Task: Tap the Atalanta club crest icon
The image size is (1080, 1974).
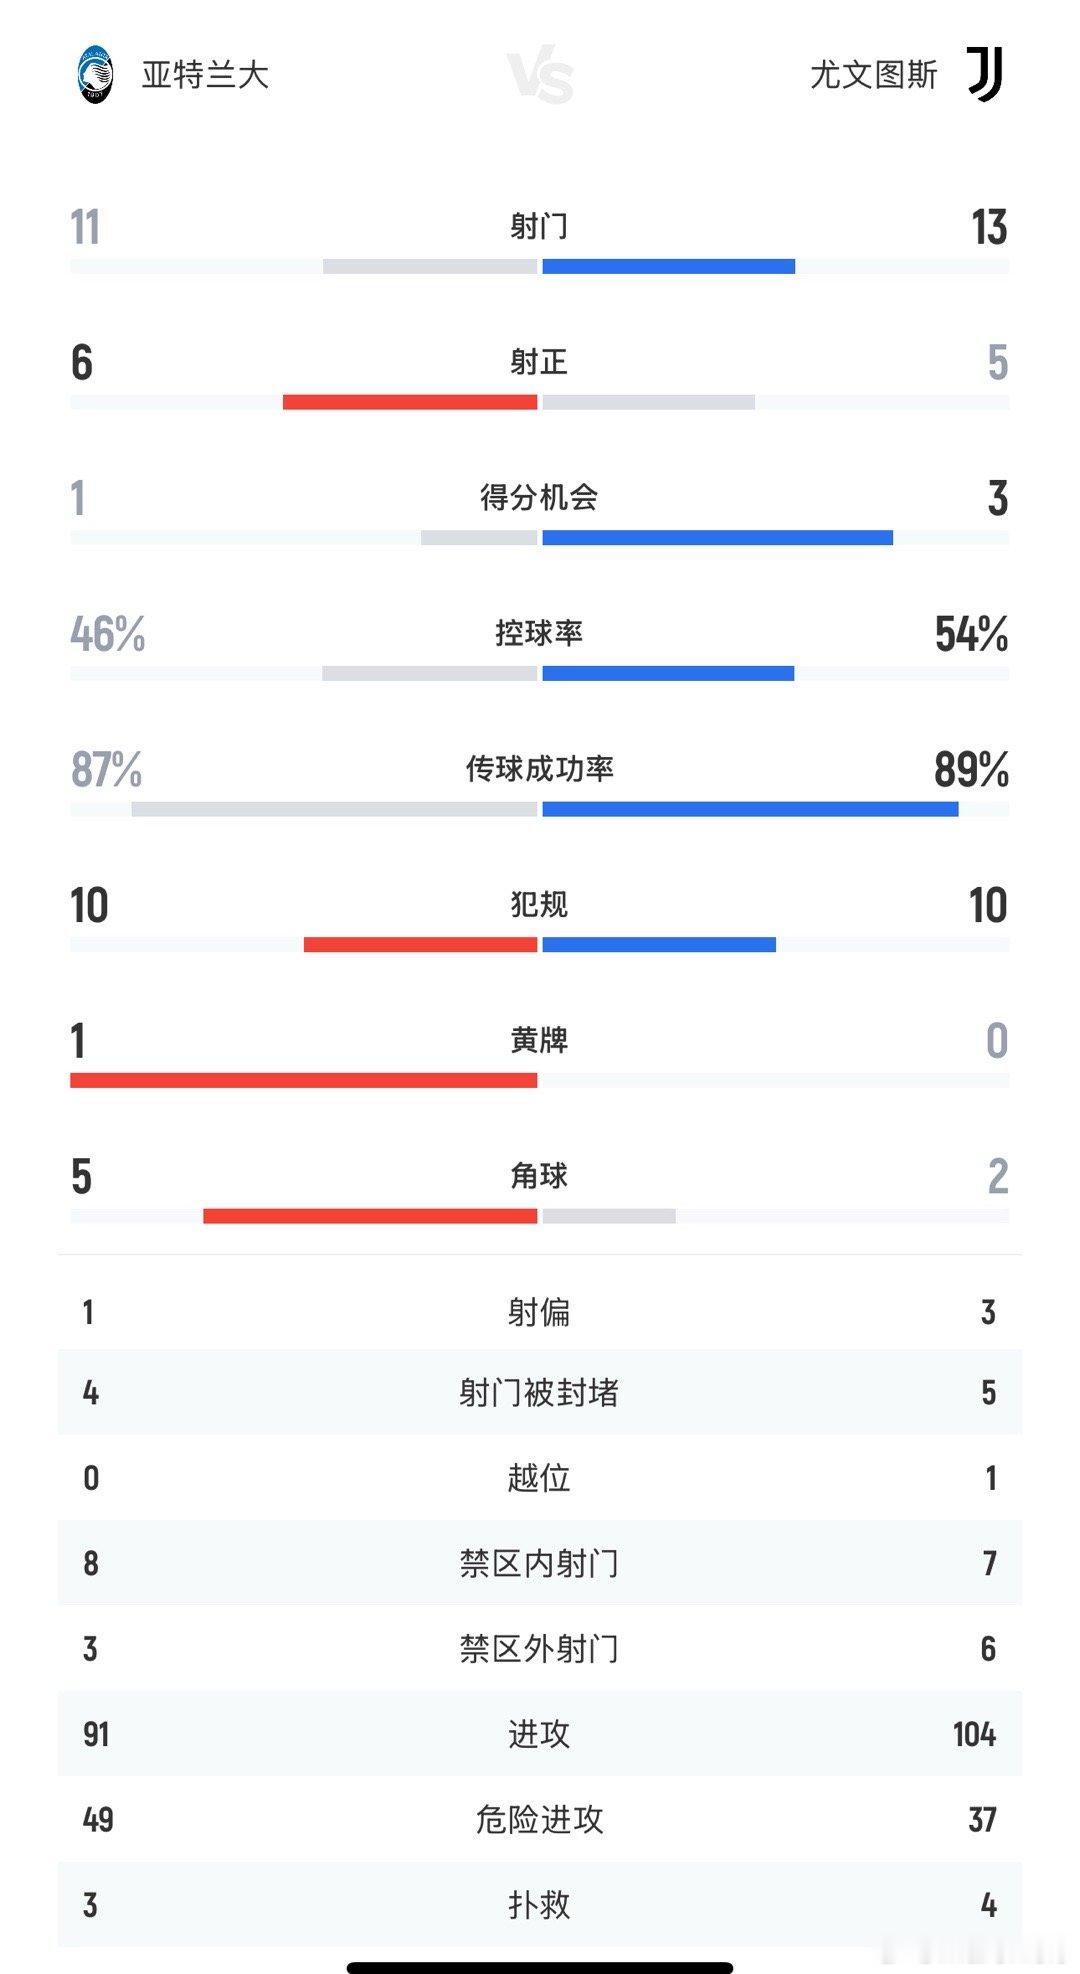Action: (95, 75)
